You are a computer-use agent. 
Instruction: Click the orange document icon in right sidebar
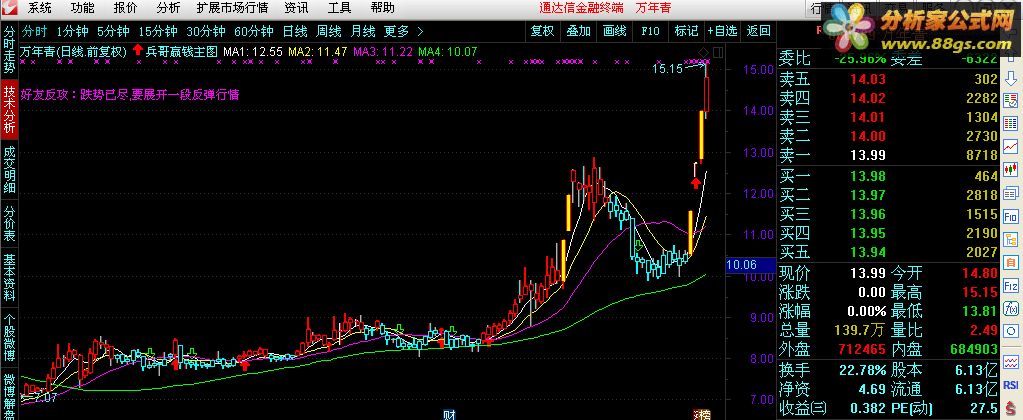click(x=1011, y=262)
